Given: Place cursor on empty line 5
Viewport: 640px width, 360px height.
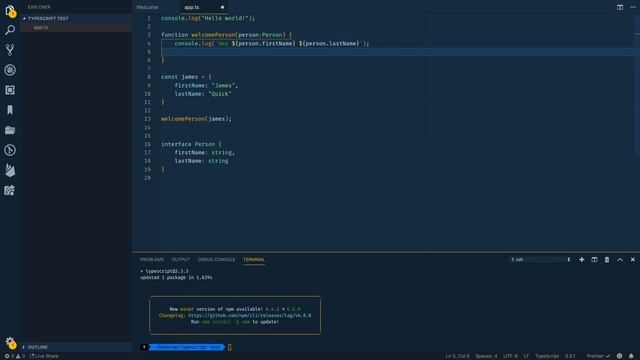Looking at the screenshot, I should (400, 52).
